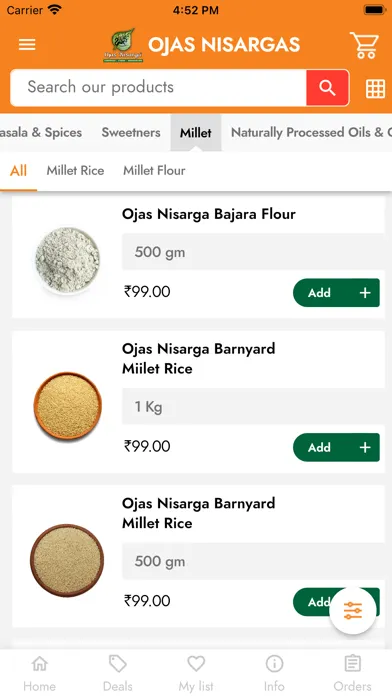392x696 pixels.
Task: Expand Barnyard Millet Rice 500 gm selector
Action: coord(253,561)
